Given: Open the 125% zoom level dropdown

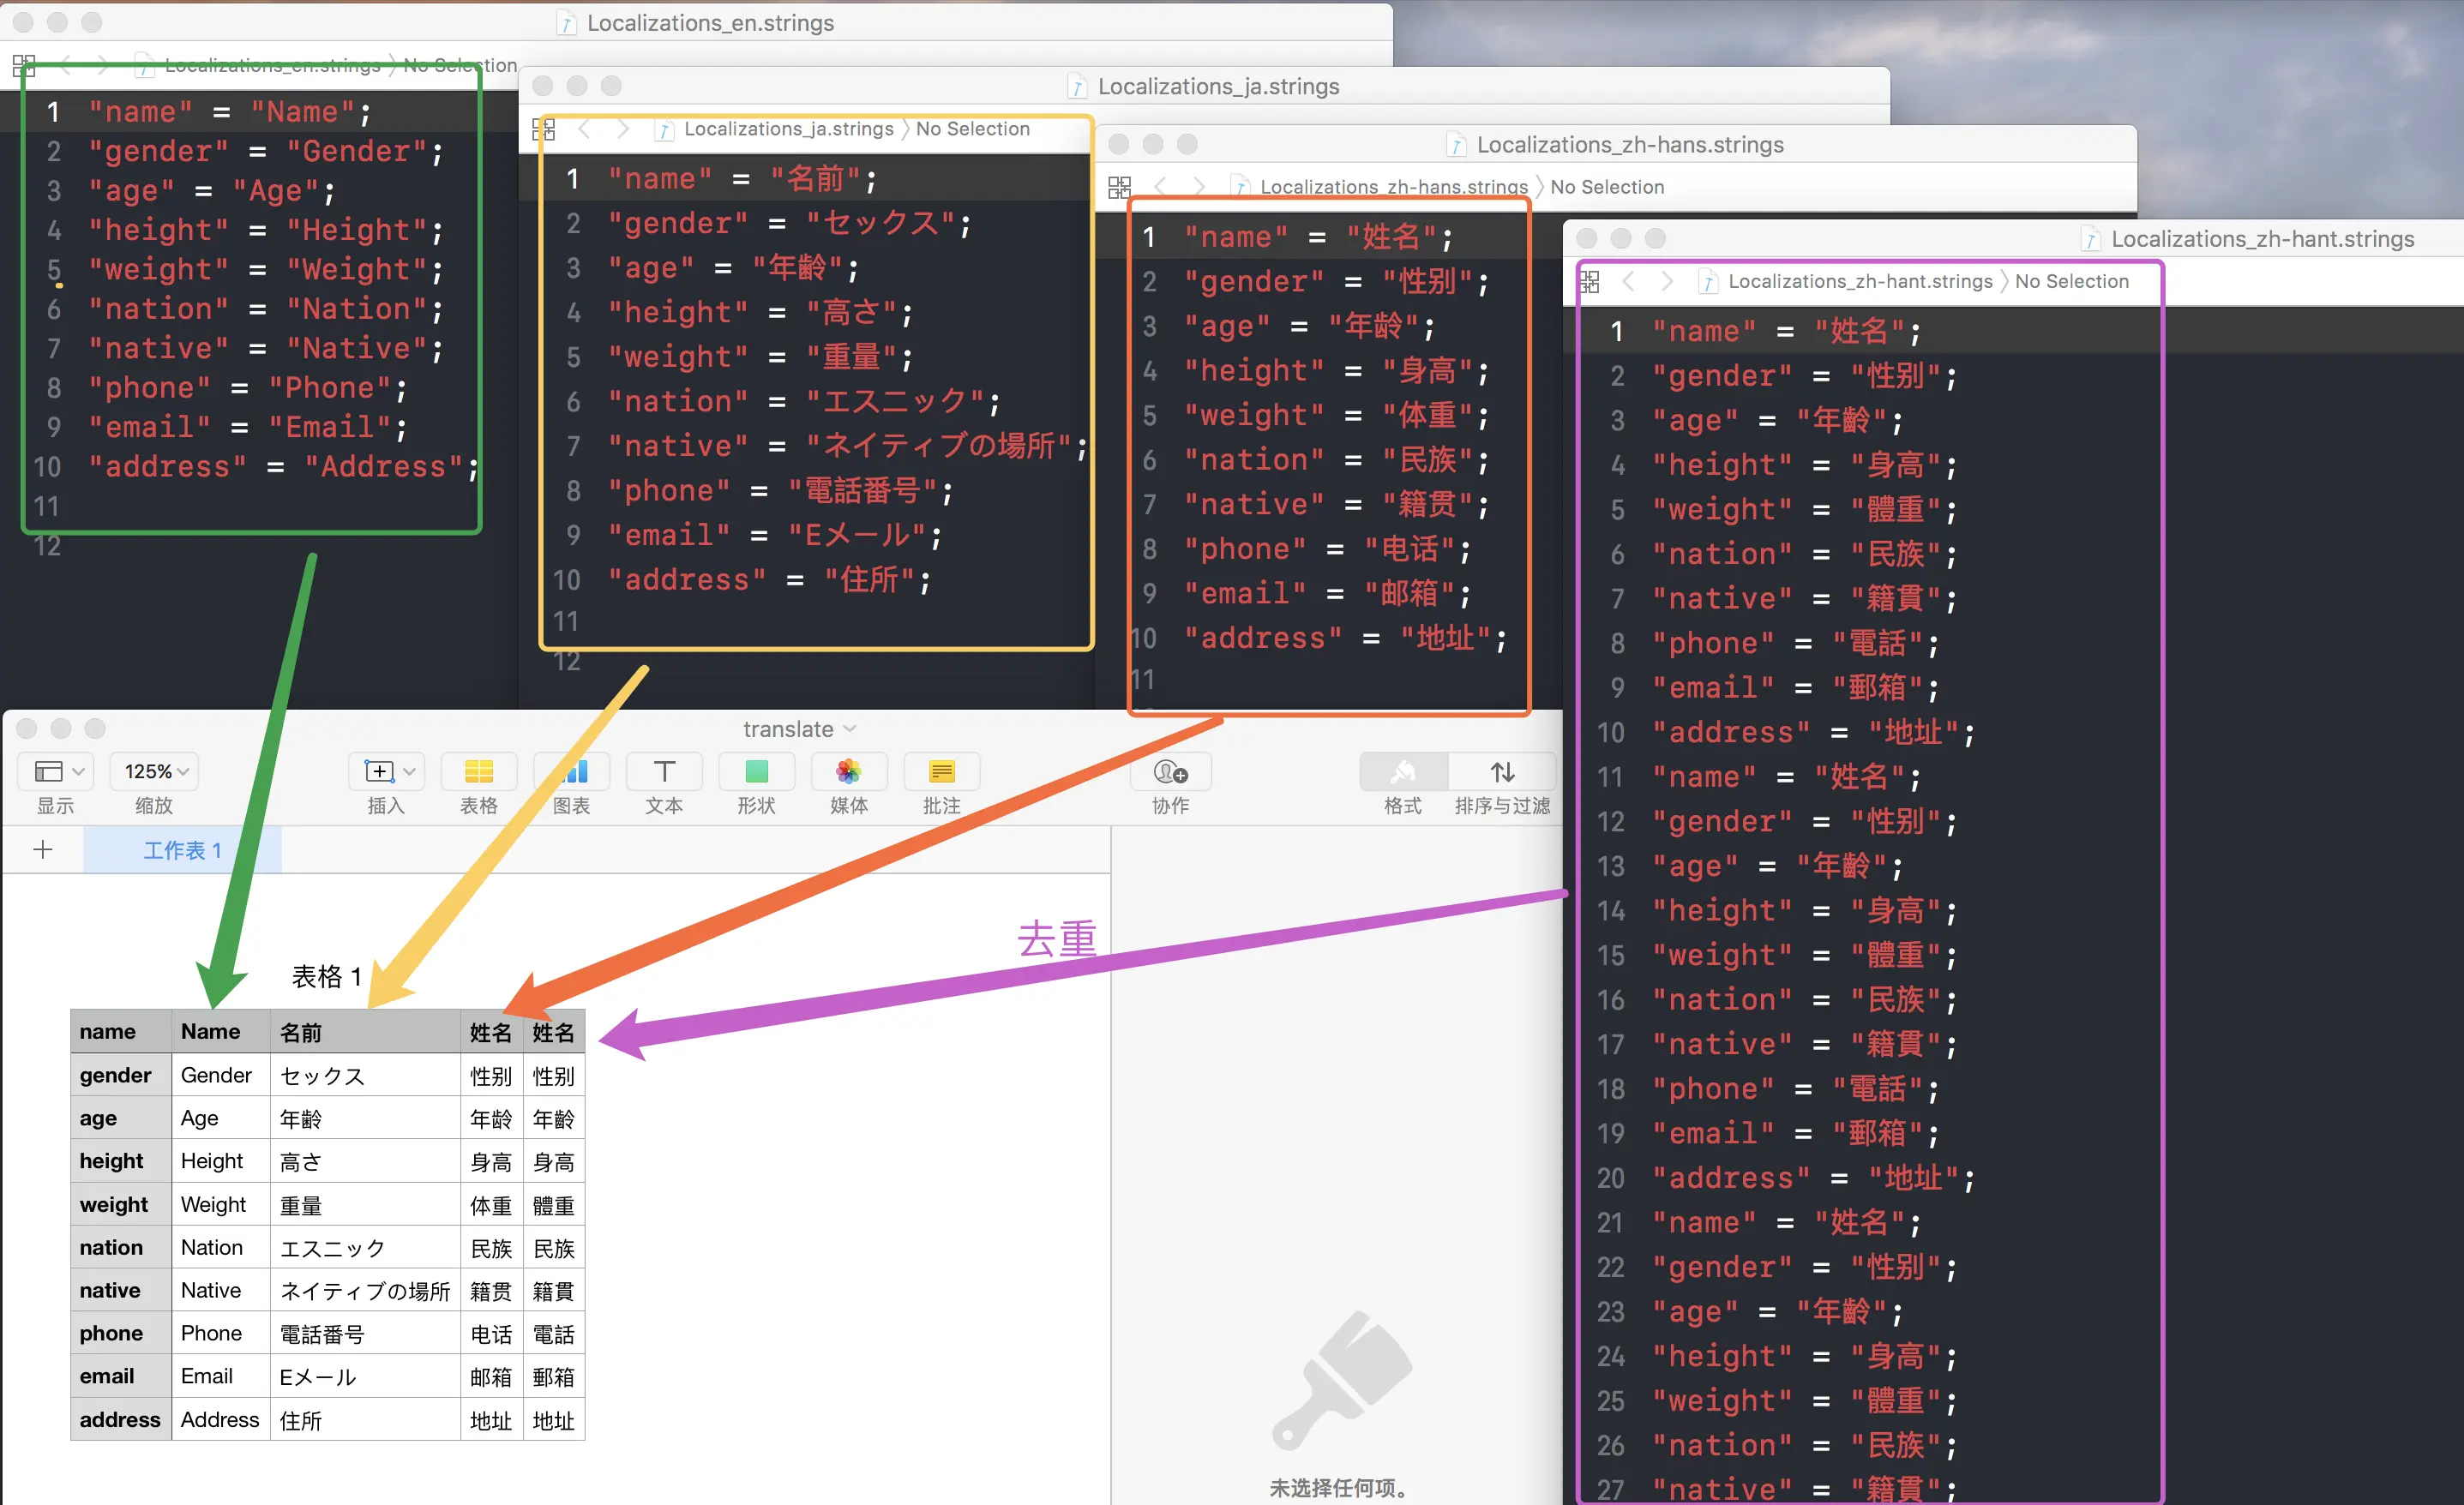Looking at the screenshot, I should 153,770.
